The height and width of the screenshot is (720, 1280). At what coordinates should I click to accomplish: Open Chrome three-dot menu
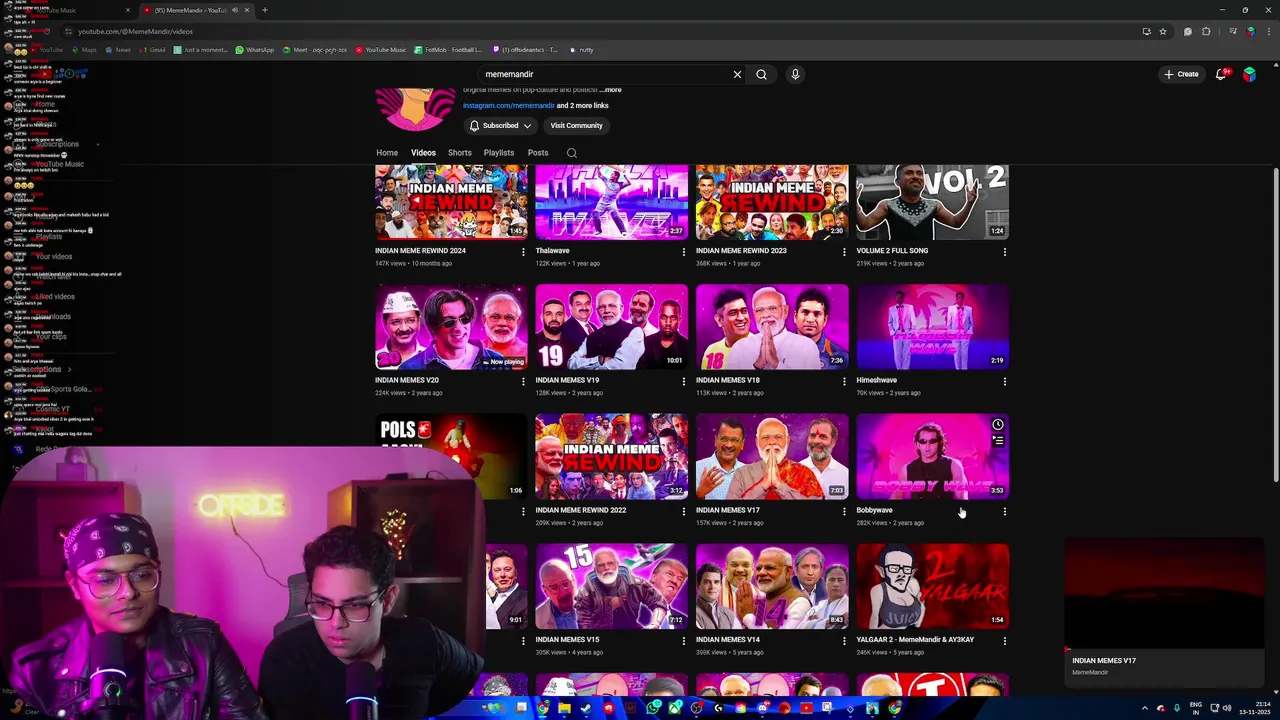point(1268,31)
